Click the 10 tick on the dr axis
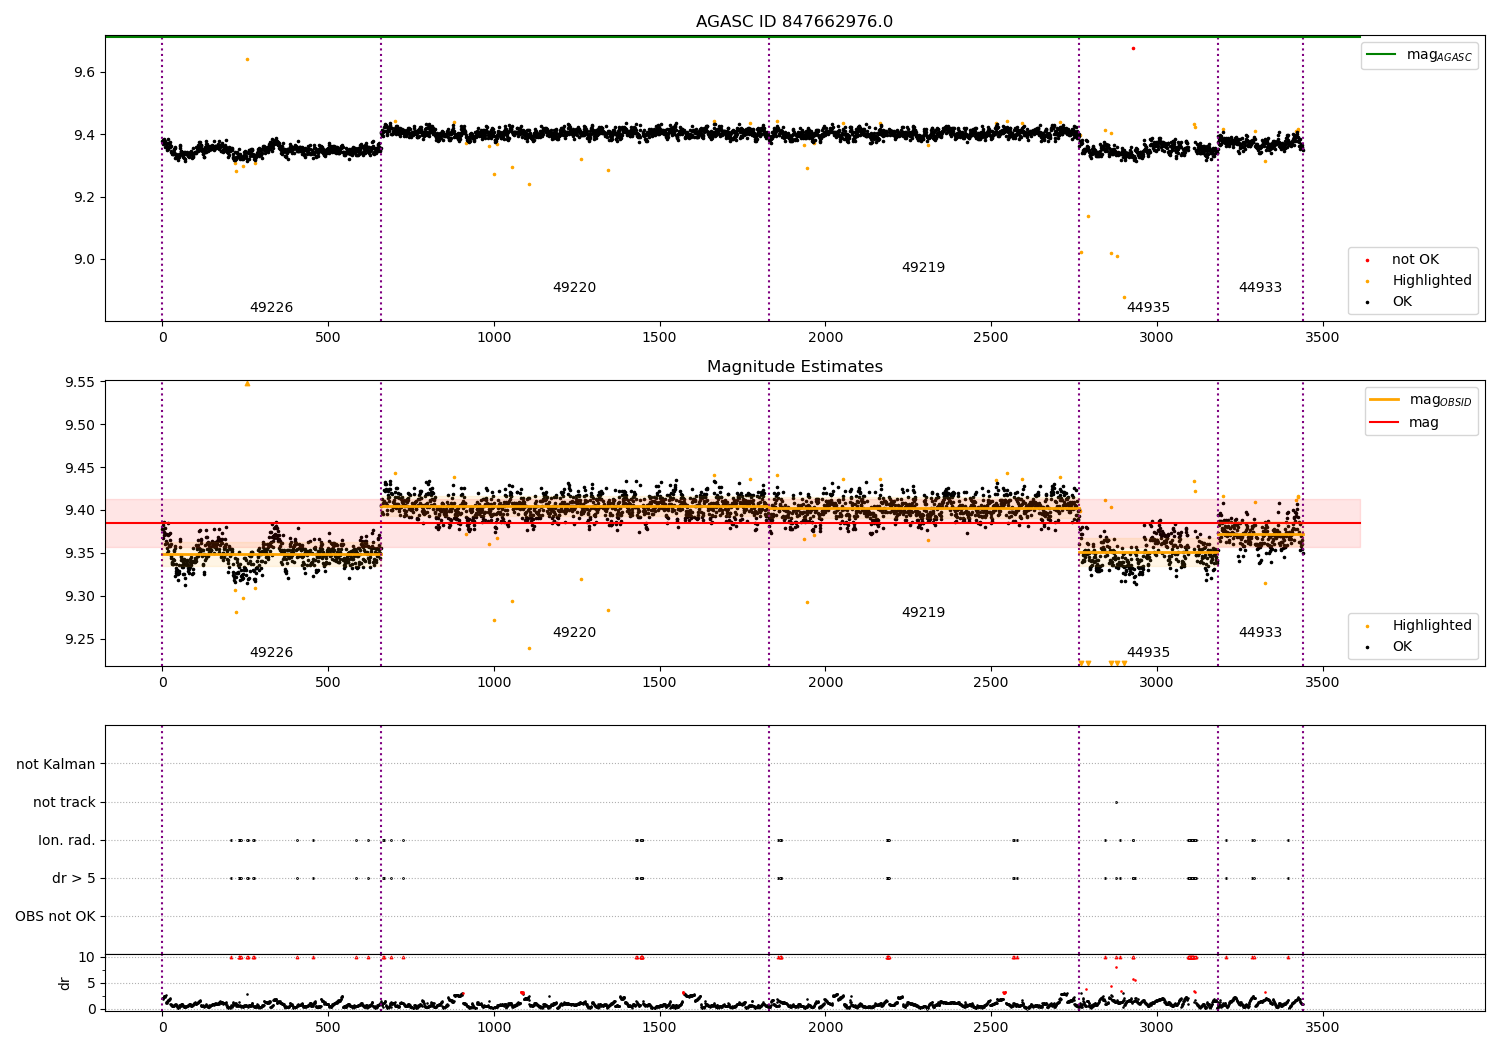This screenshot has height=1050, width=1500. pyautogui.click(x=87, y=958)
